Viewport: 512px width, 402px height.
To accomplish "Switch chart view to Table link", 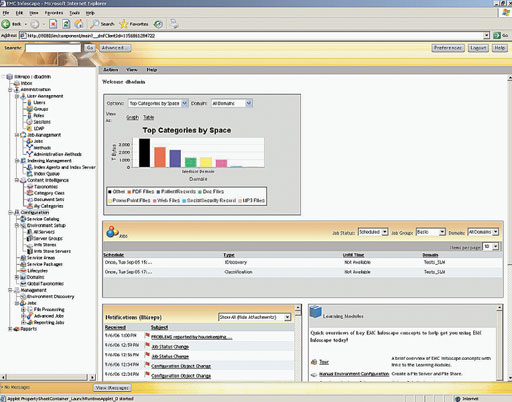I will pos(149,117).
